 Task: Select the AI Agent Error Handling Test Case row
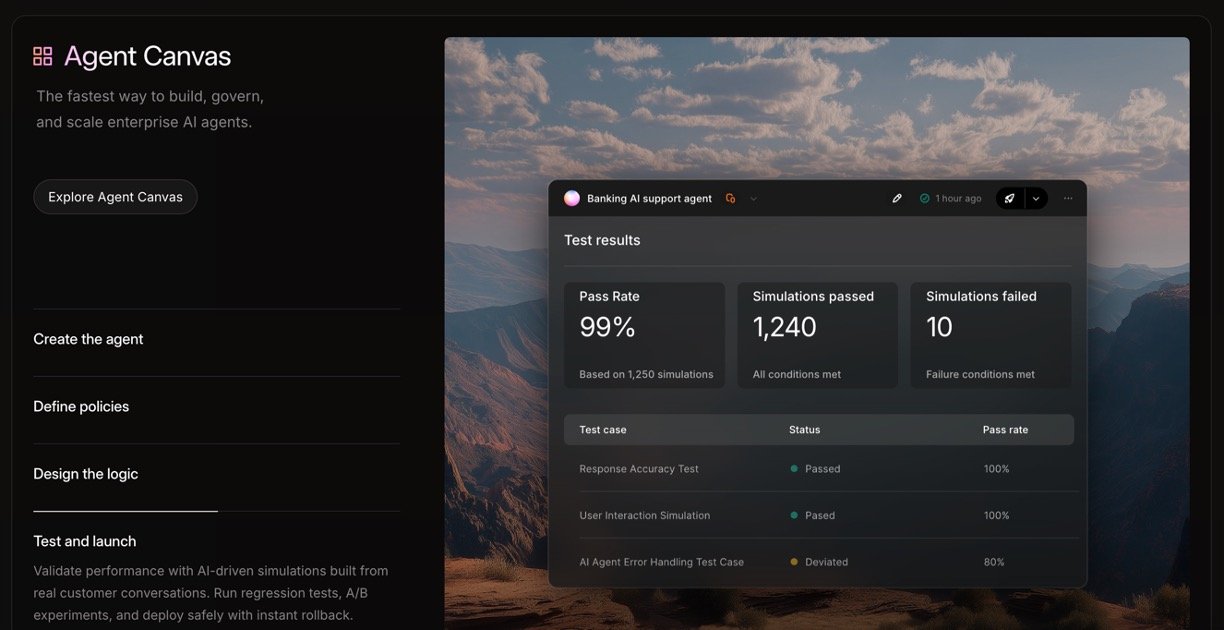click(x=661, y=562)
